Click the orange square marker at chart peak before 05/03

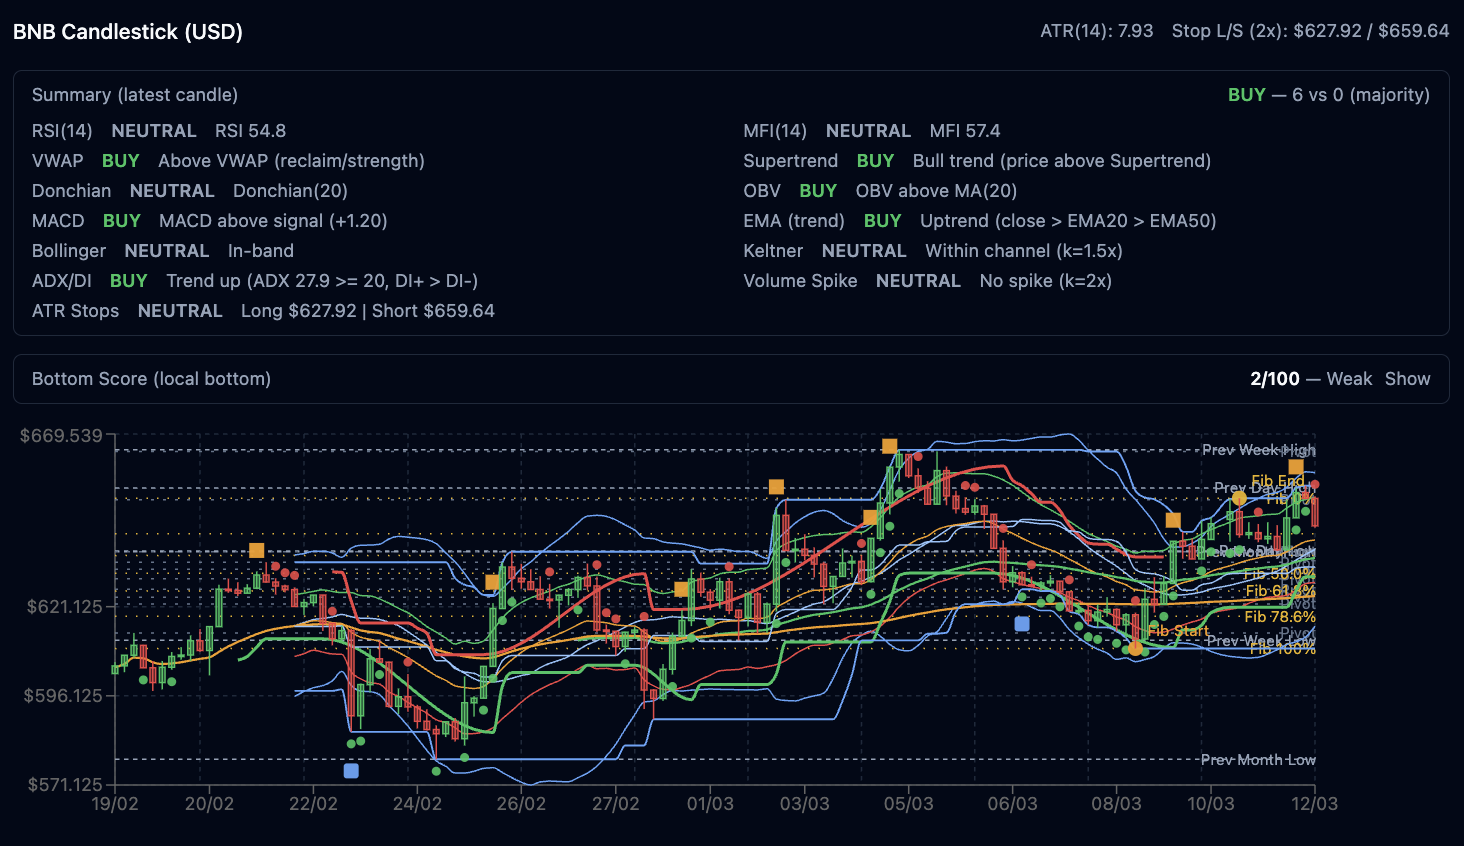pyautogui.click(x=889, y=446)
